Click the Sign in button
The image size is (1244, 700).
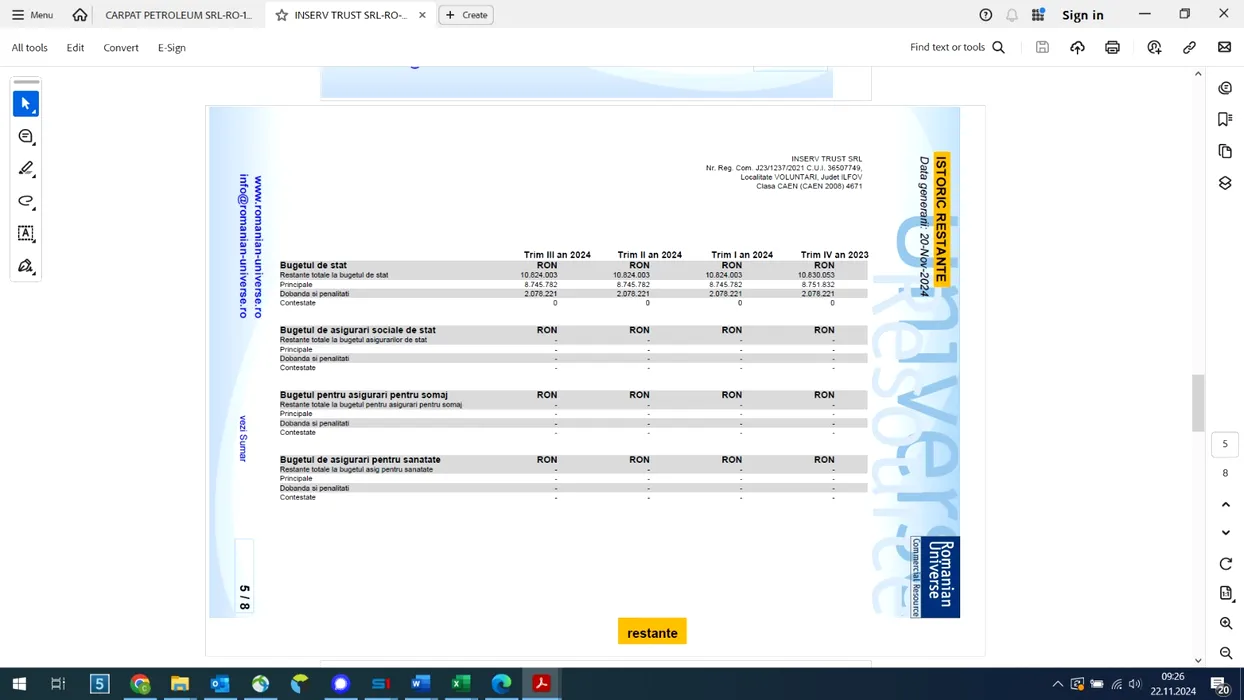[1082, 15]
